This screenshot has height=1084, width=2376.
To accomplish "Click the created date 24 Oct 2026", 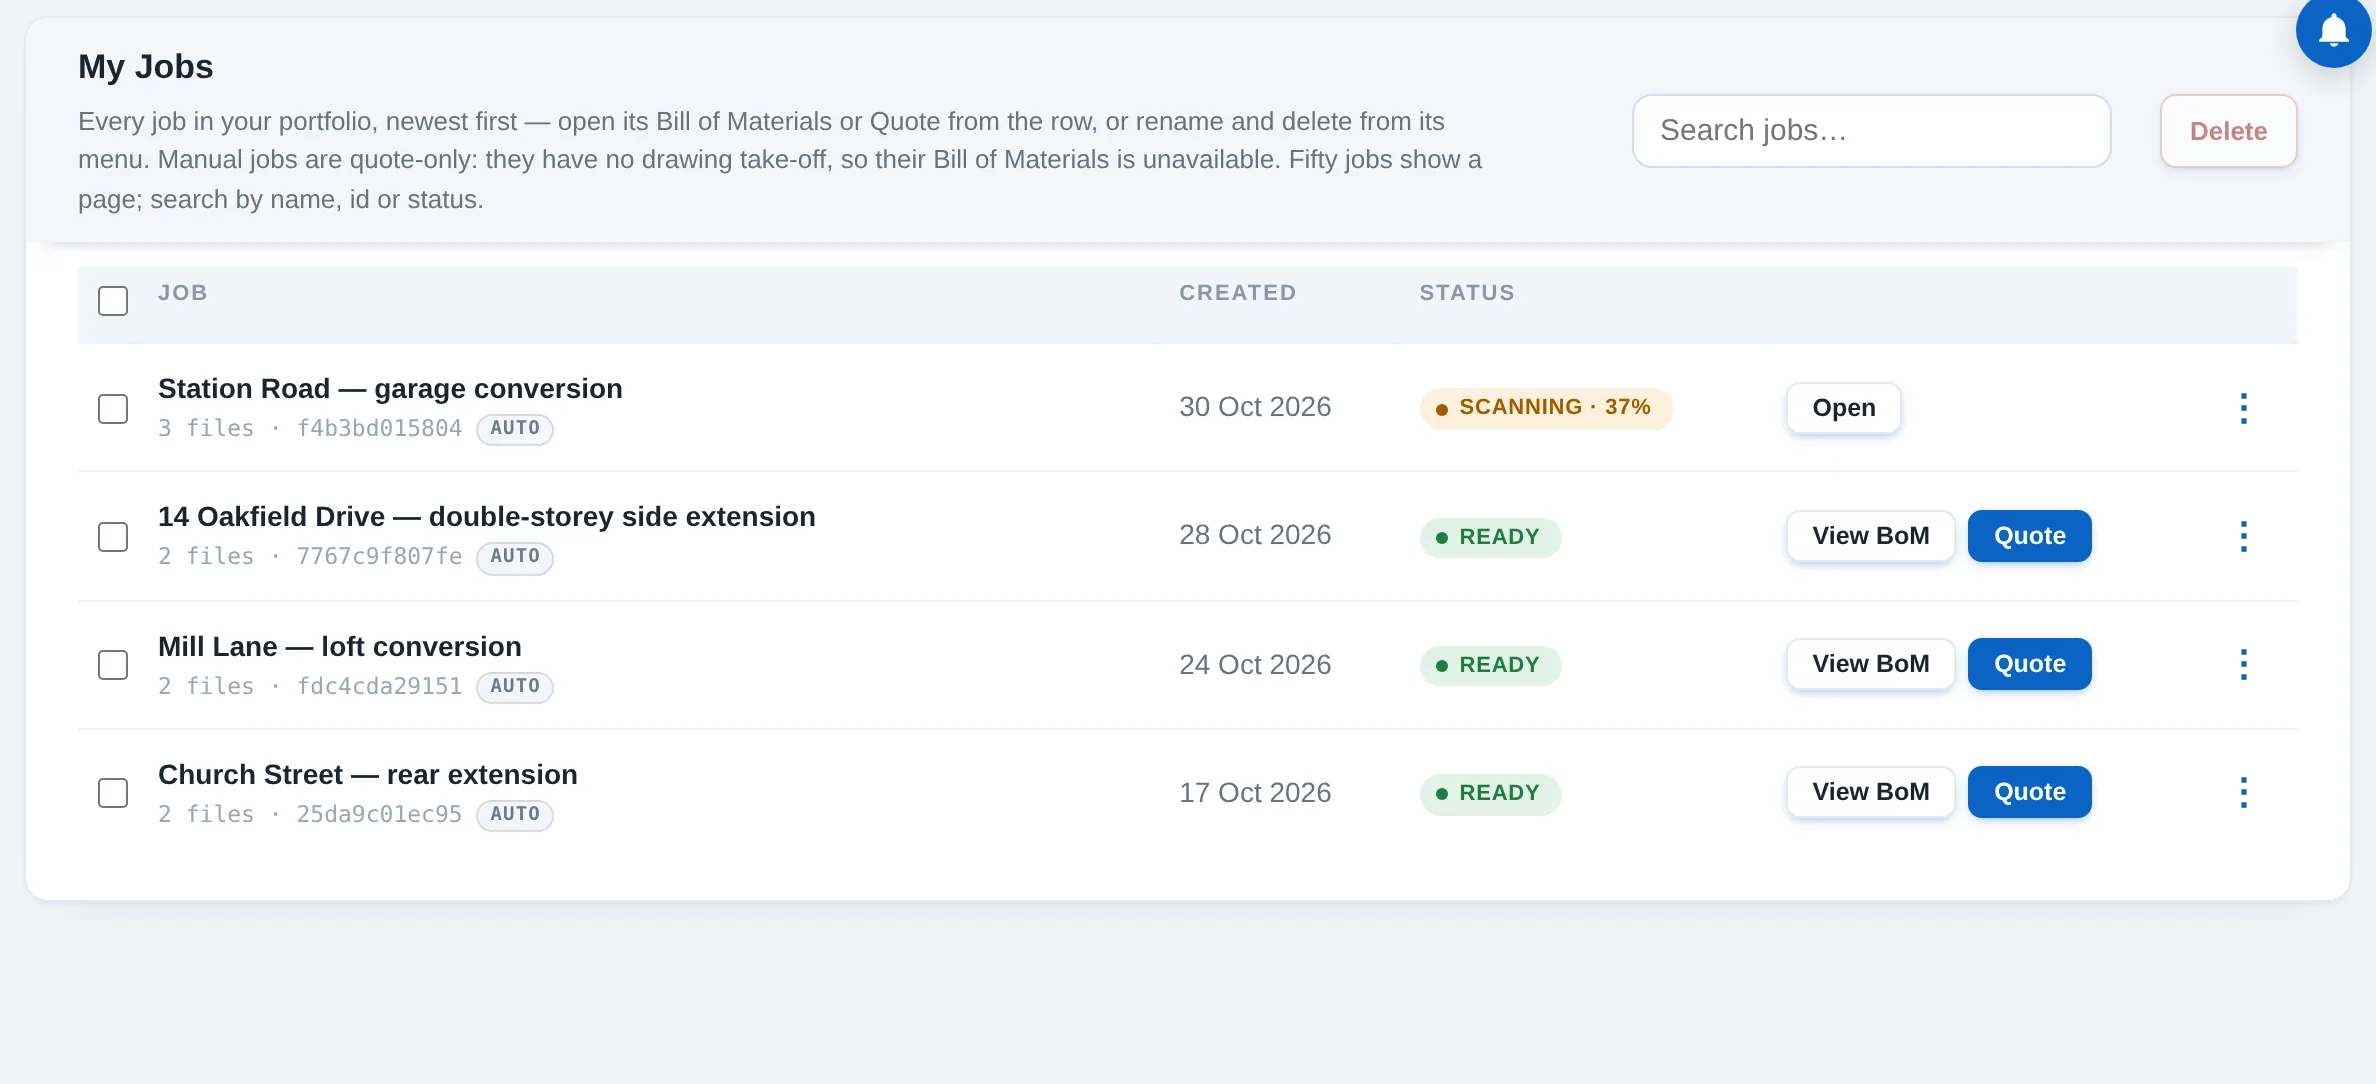I will pos(1255,665).
